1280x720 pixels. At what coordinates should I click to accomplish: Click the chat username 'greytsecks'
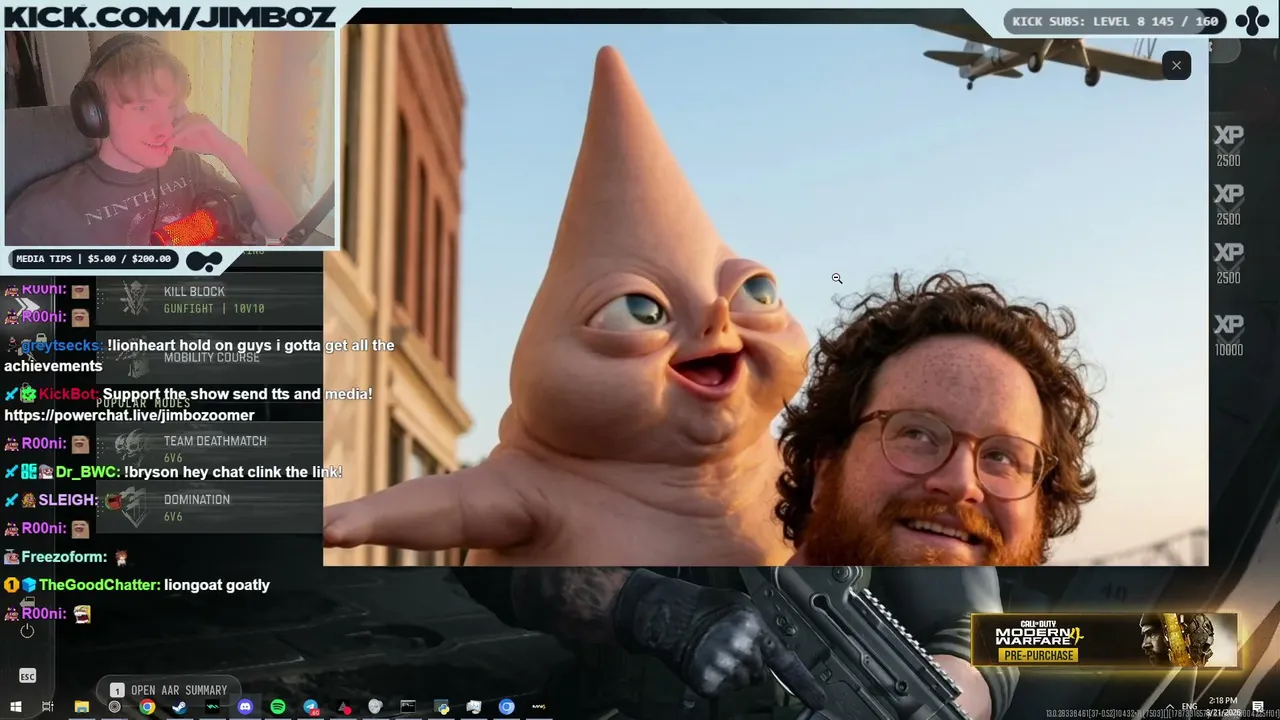tap(61, 345)
